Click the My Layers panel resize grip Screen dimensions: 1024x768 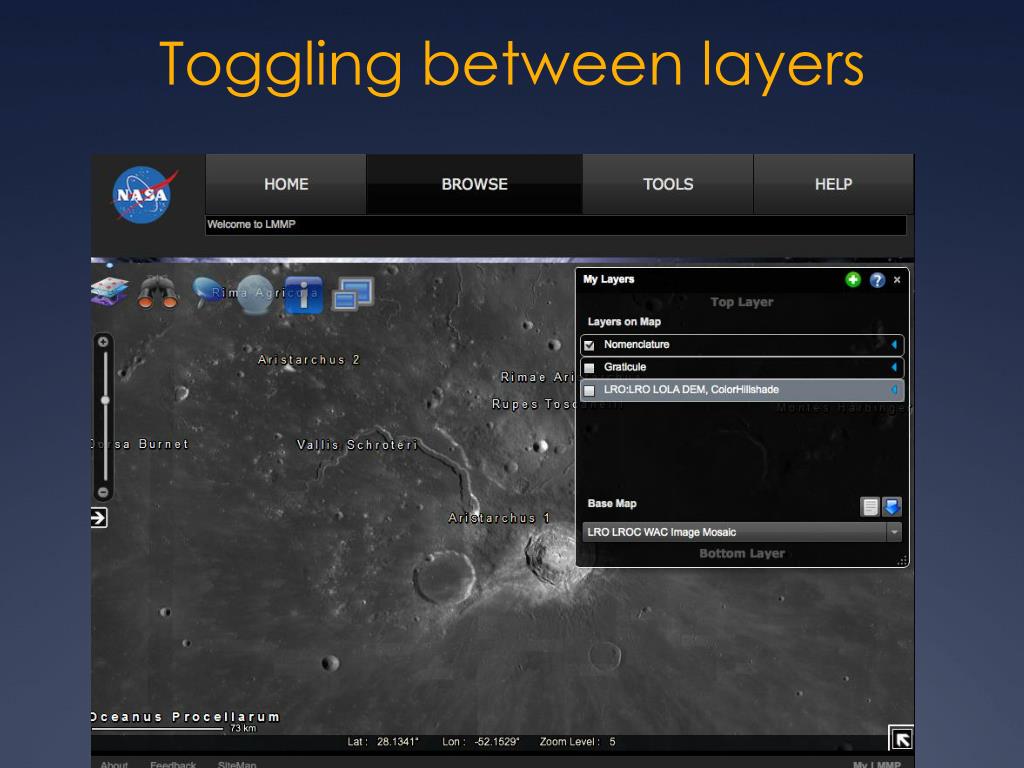coord(902,560)
